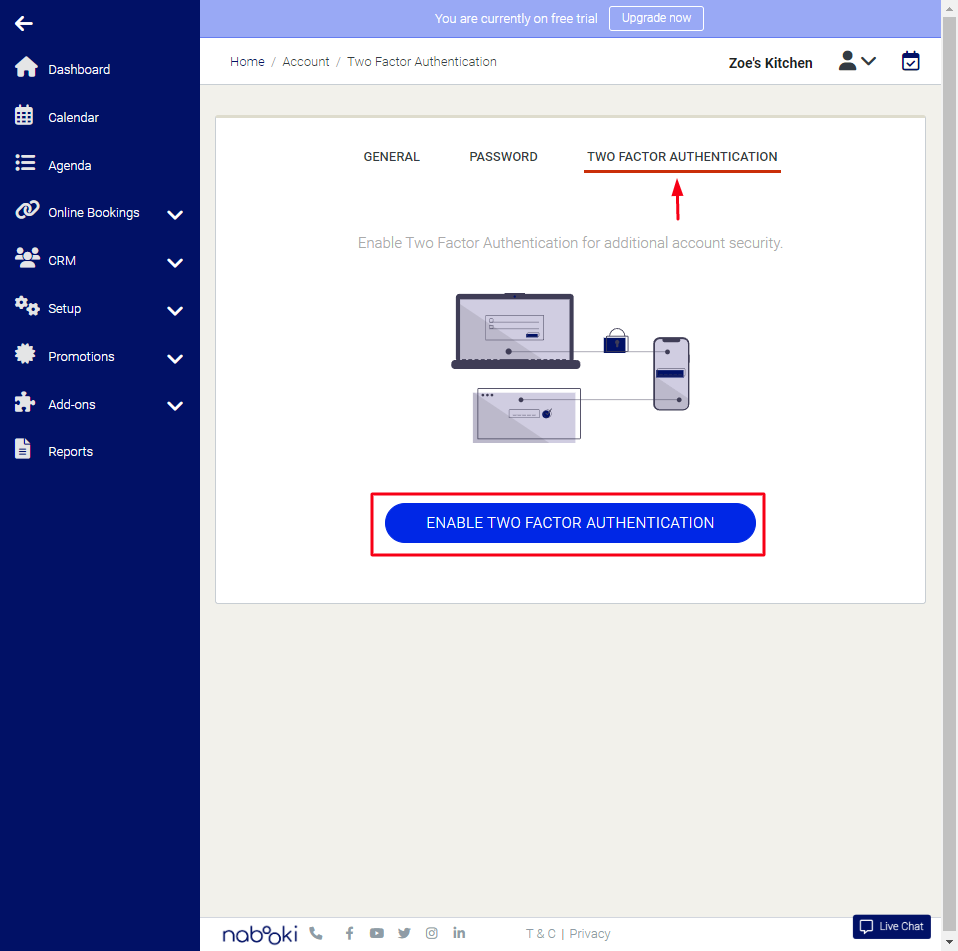Screen dimensions: 958x951
Task: Expand the CRM submenu chevron
Action: [x=175, y=263]
